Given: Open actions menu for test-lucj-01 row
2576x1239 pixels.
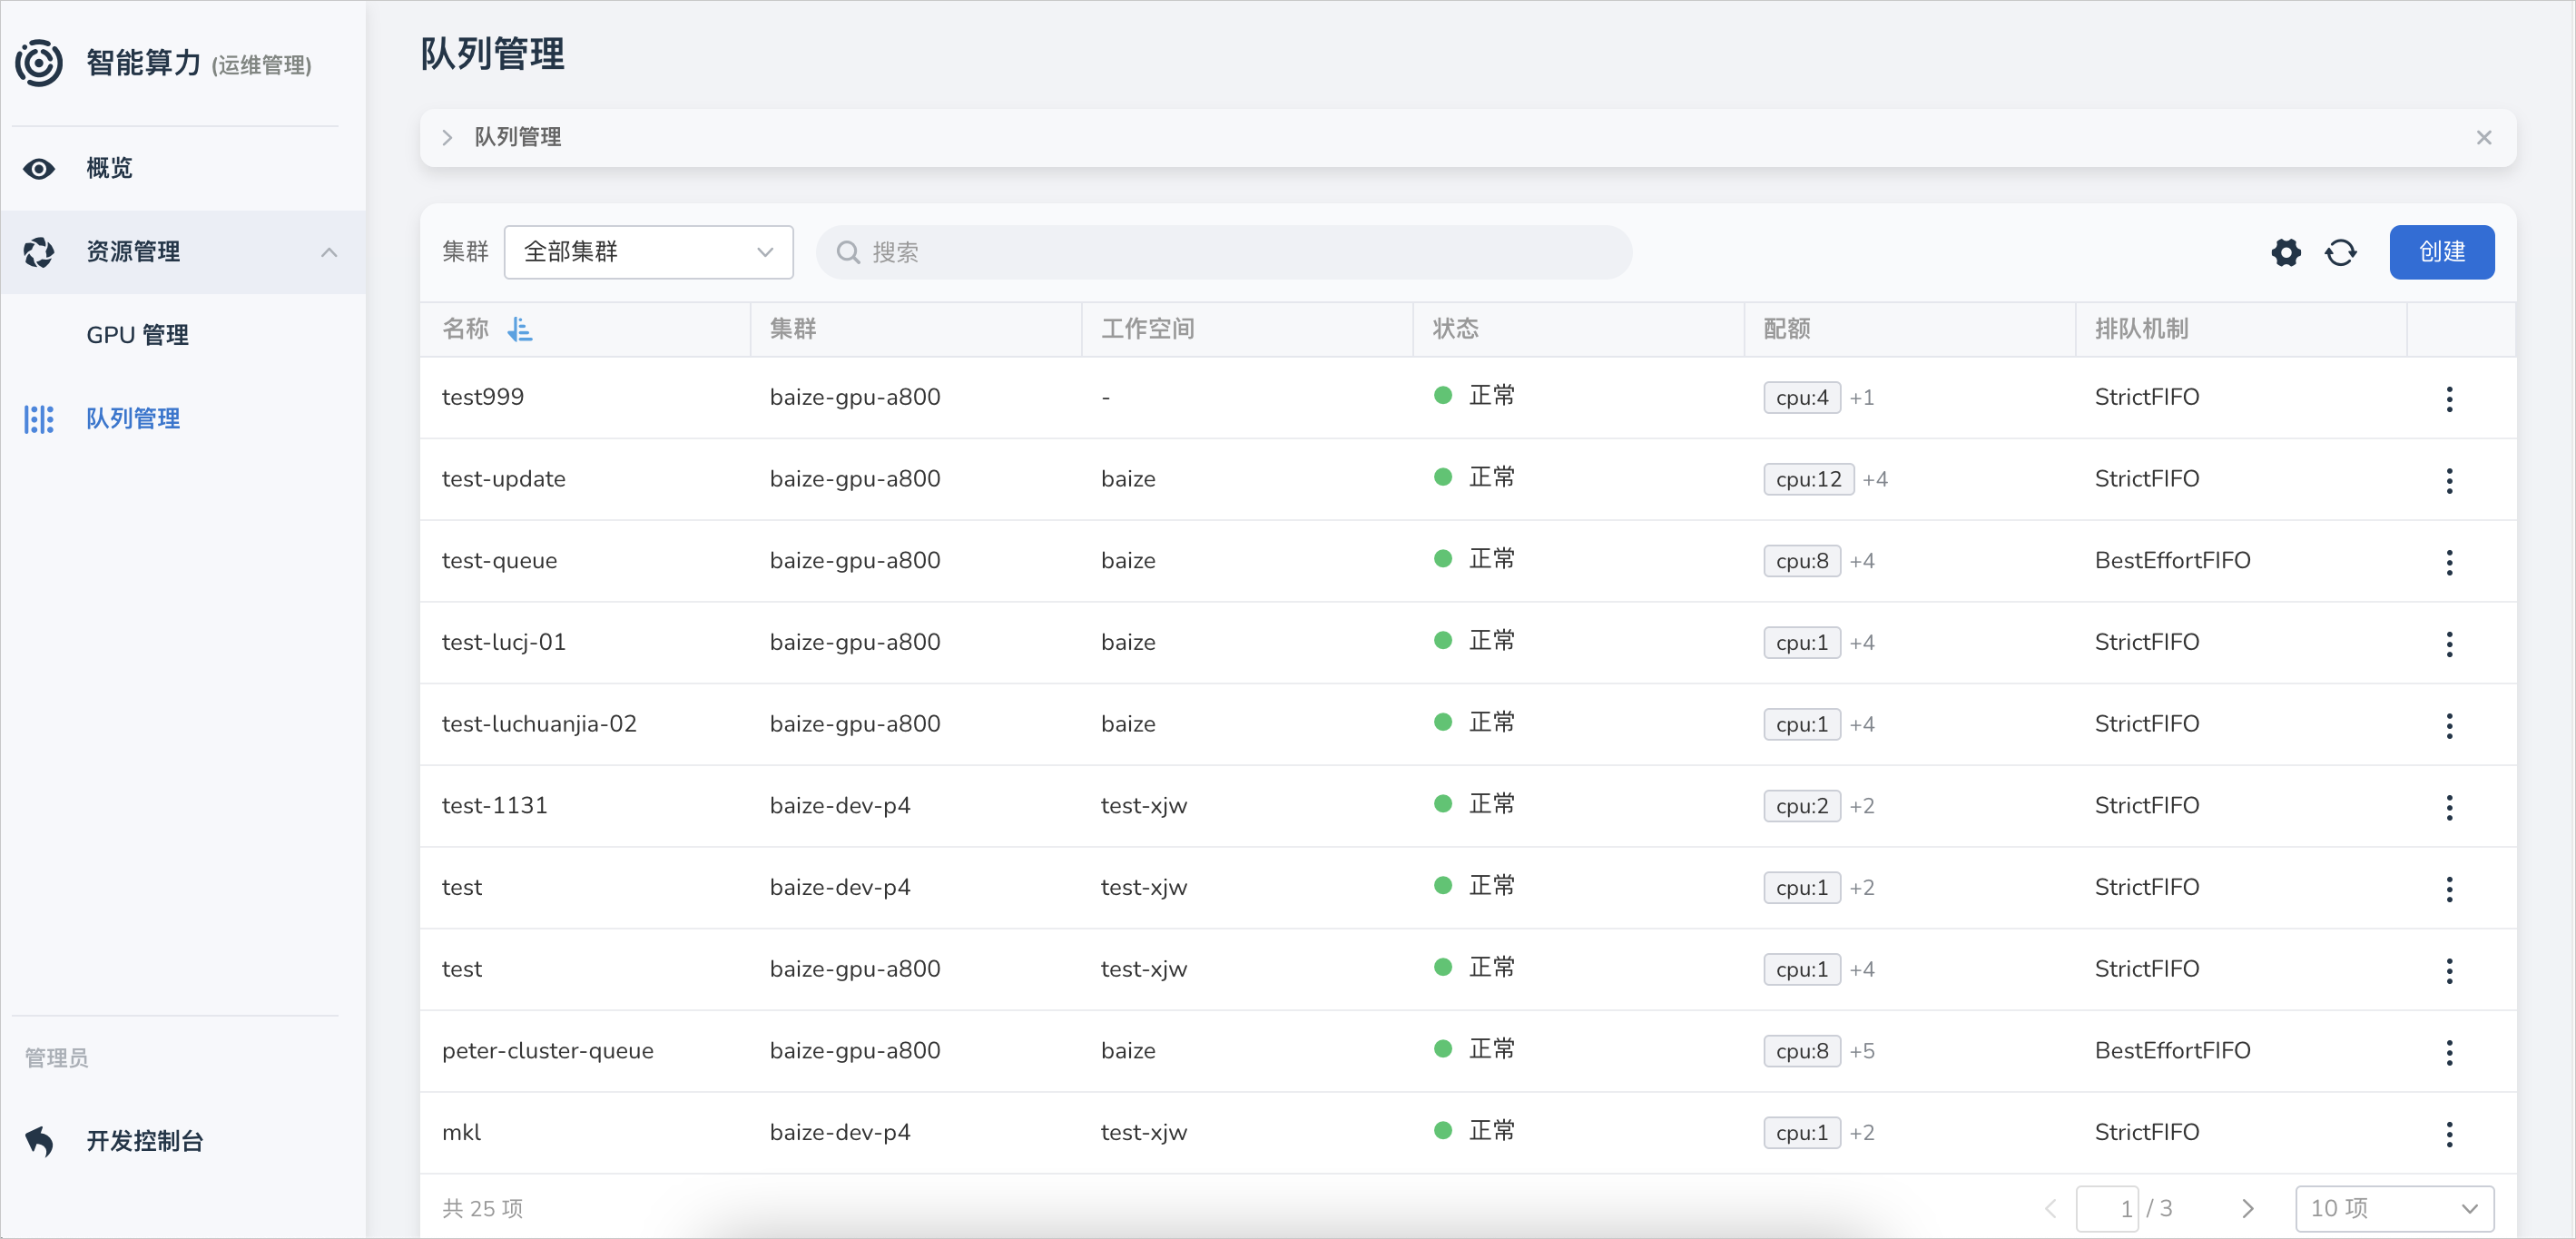Looking at the screenshot, I should pyautogui.click(x=2449, y=643).
